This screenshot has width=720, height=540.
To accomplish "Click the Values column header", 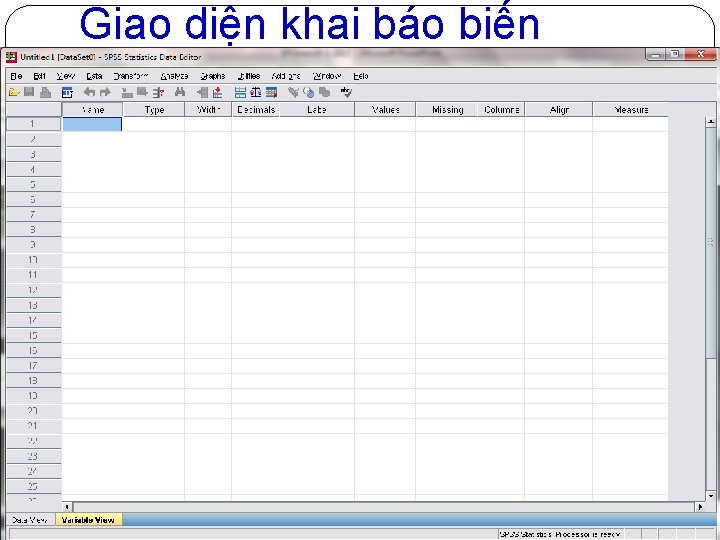I will (385, 110).
